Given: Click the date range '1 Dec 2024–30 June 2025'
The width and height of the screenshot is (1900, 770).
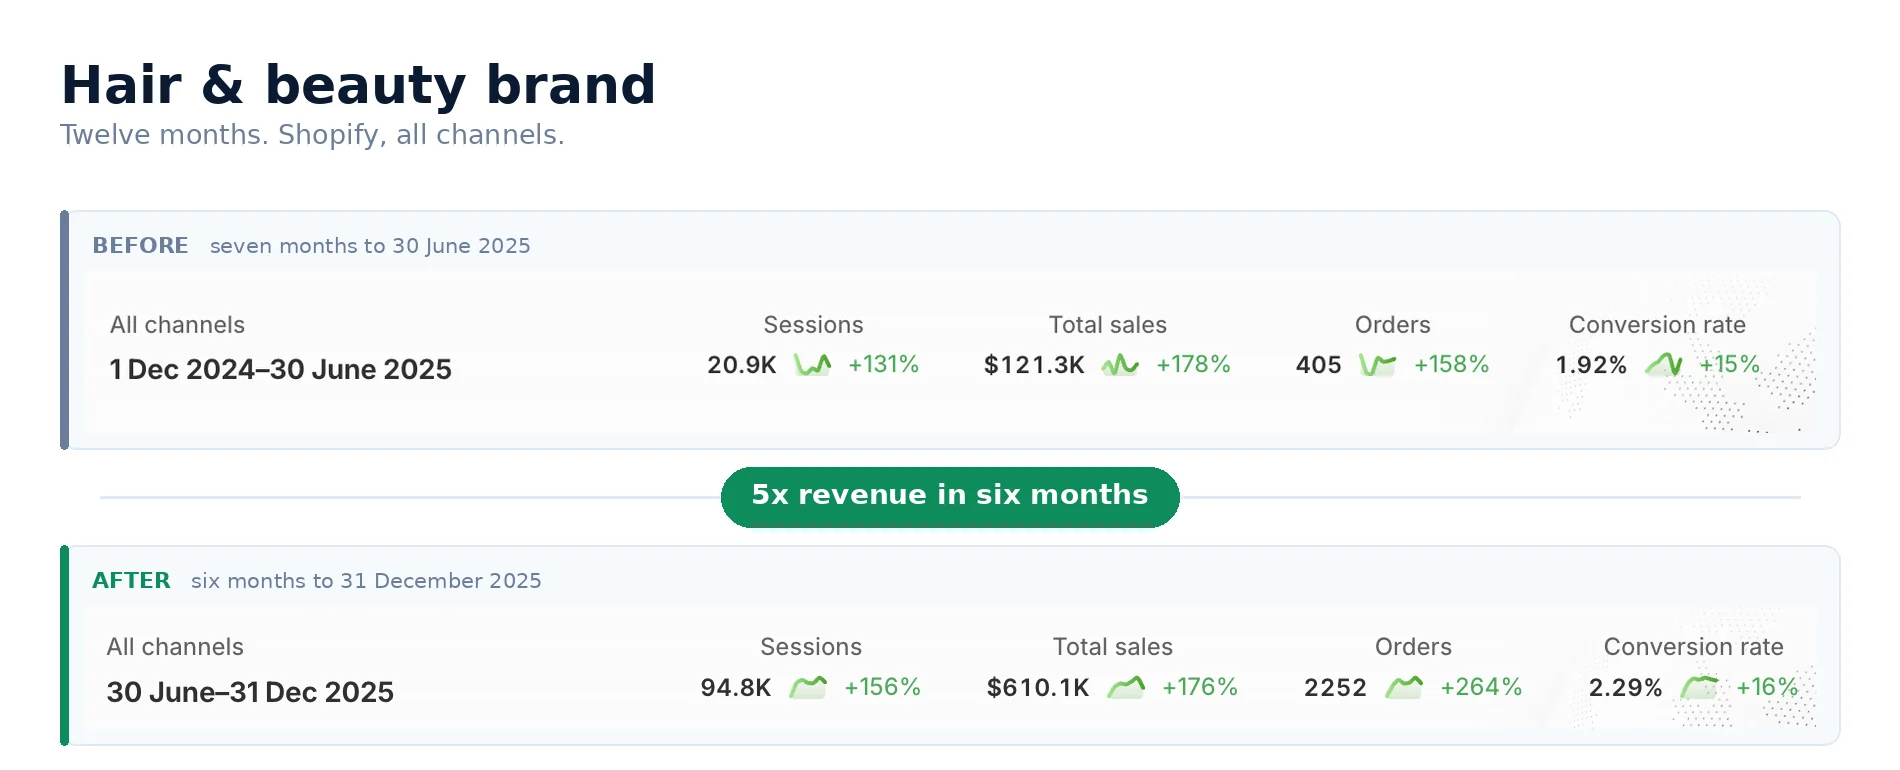Looking at the screenshot, I should click(x=280, y=369).
